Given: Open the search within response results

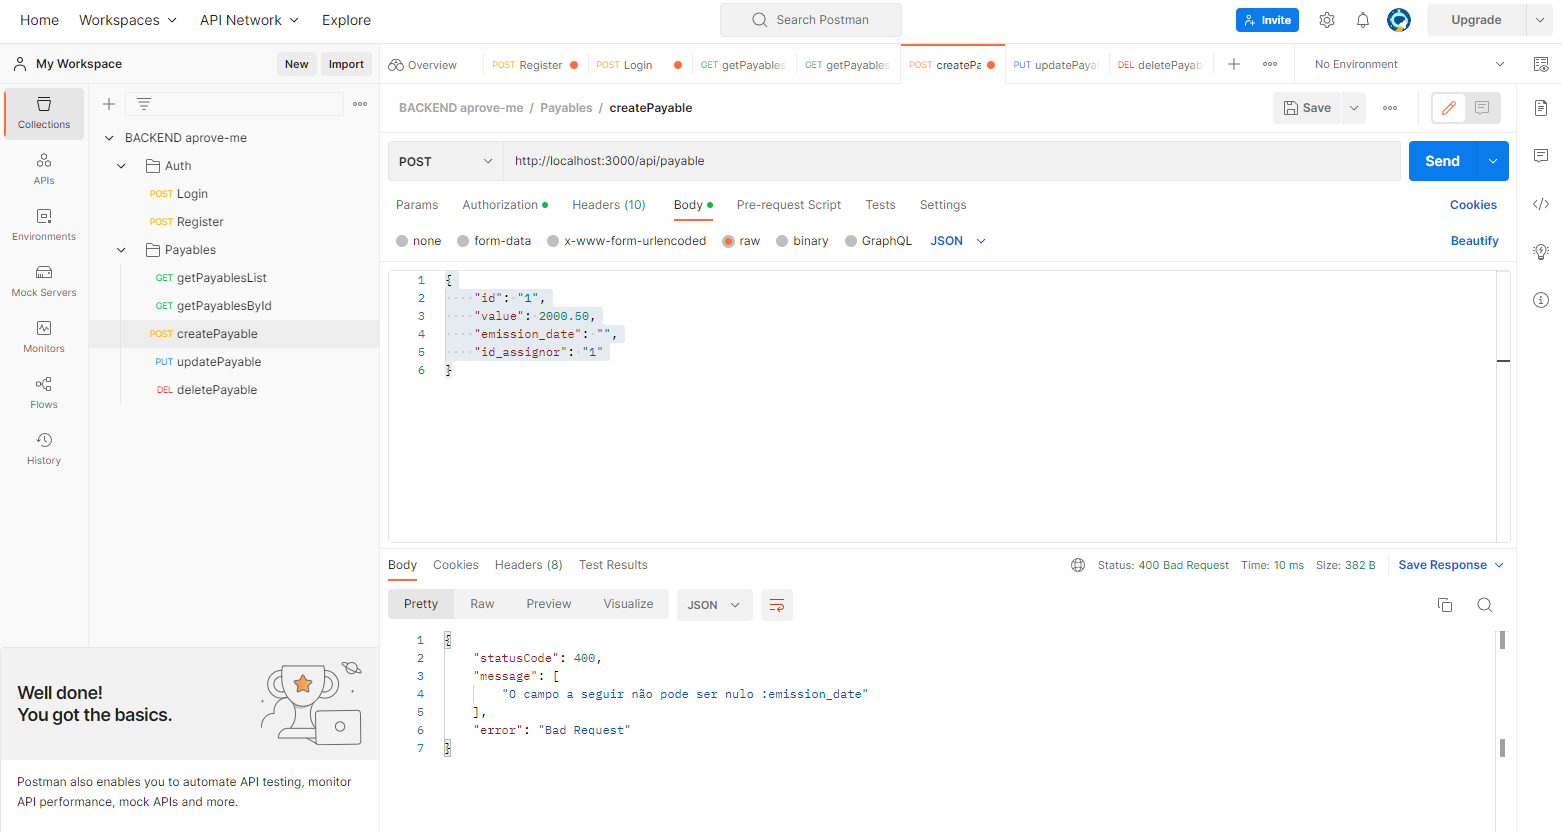Looking at the screenshot, I should pyautogui.click(x=1484, y=604).
